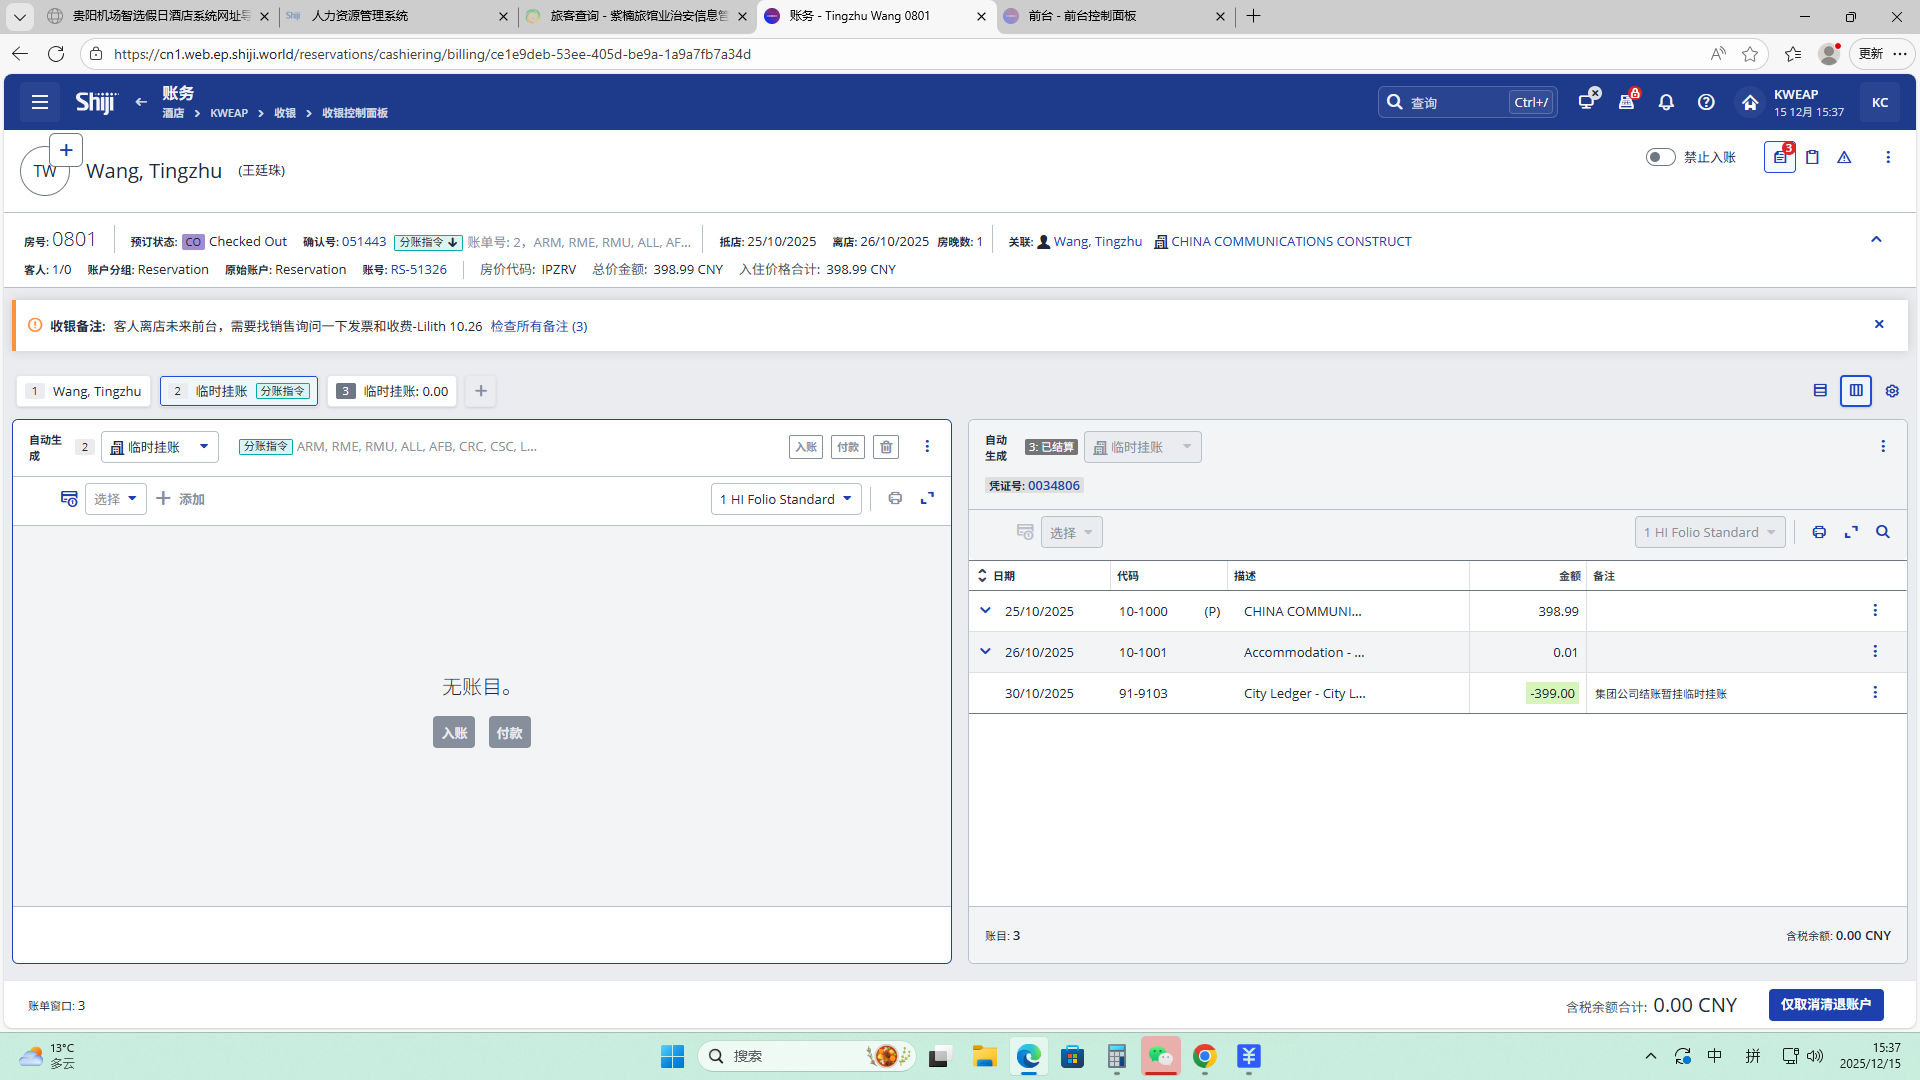1920x1080 pixels.
Task: Open the 检查所有备注 (3) link
Action: click(538, 326)
